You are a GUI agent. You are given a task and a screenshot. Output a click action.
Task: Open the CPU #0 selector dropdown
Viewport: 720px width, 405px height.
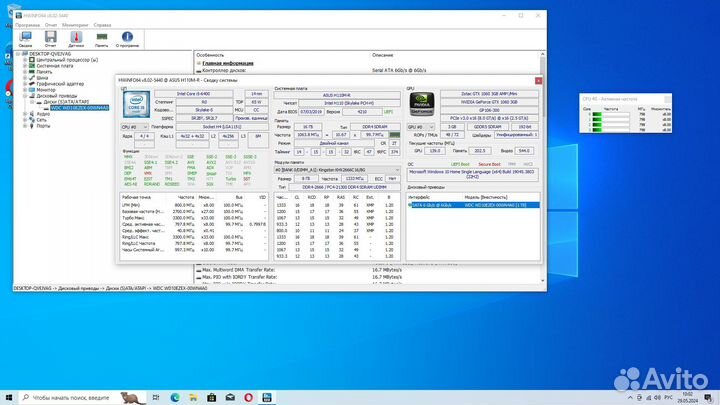point(135,127)
